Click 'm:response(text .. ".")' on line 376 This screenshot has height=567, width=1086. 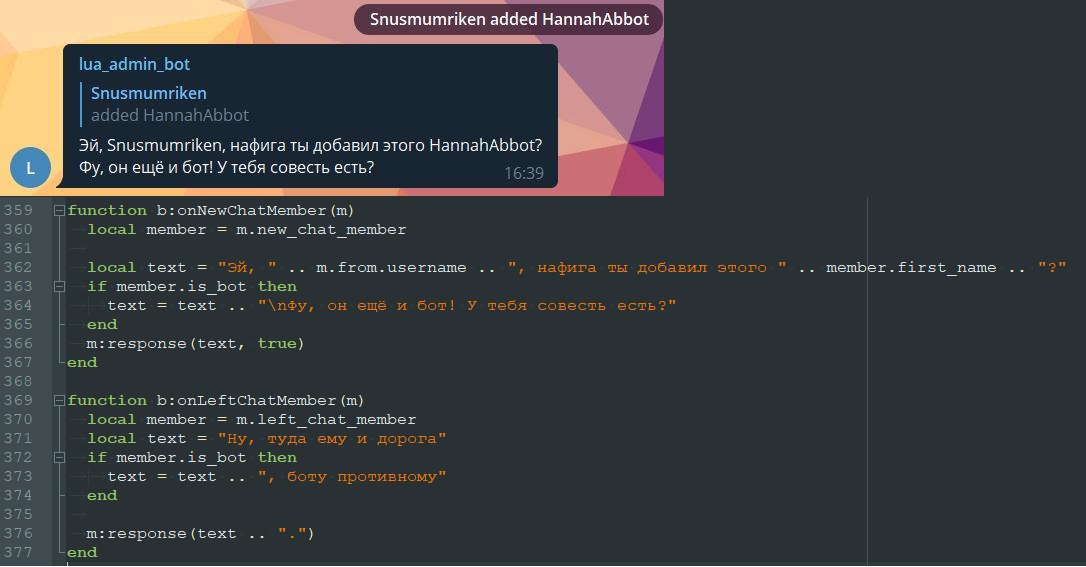click(200, 533)
